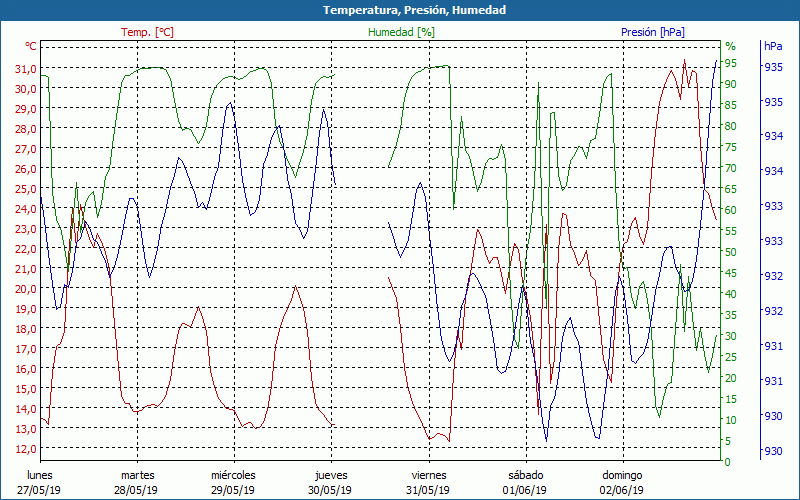Click the '90' humidity axis value
Viewport: 800px width, 500px height.
pos(731,84)
